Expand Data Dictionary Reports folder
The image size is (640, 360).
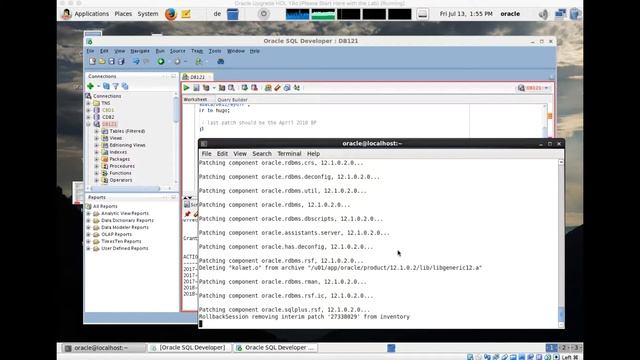click(89, 220)
